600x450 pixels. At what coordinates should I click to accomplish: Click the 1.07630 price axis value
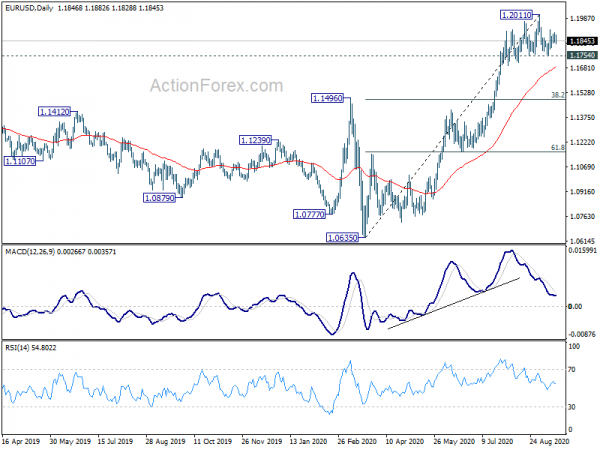(582, 217)
